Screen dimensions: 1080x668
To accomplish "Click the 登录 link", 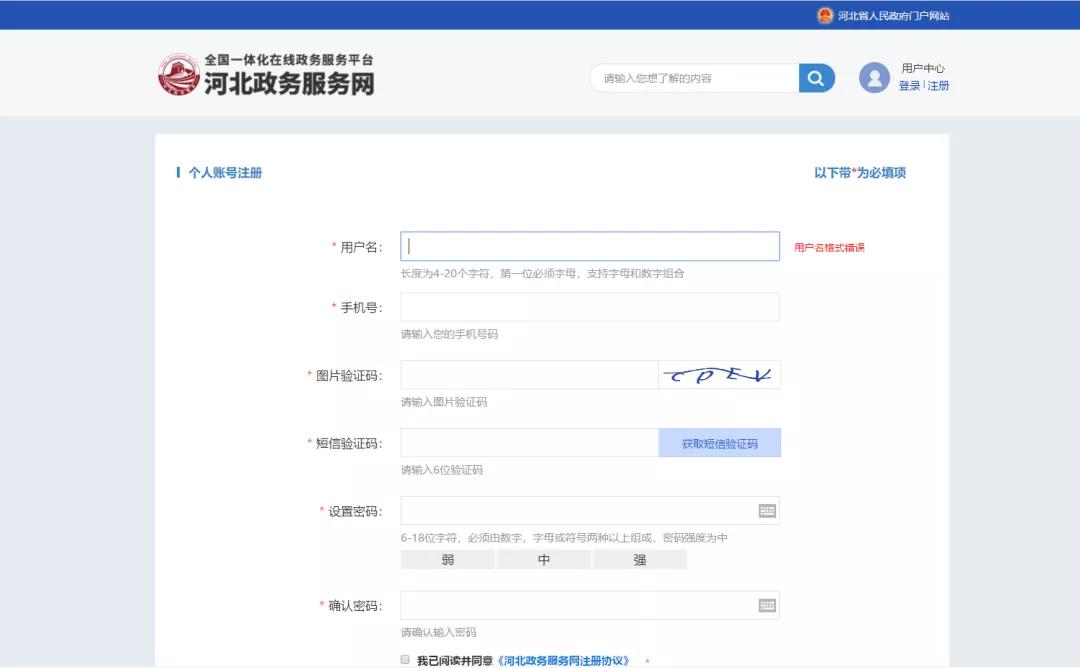I will click(909, 86).
